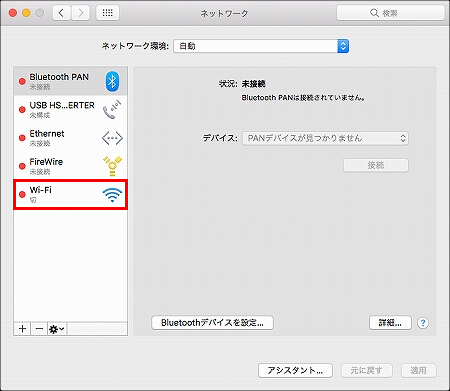Click Bluetoothデバイスを設定... button

(x=212, y=323)
